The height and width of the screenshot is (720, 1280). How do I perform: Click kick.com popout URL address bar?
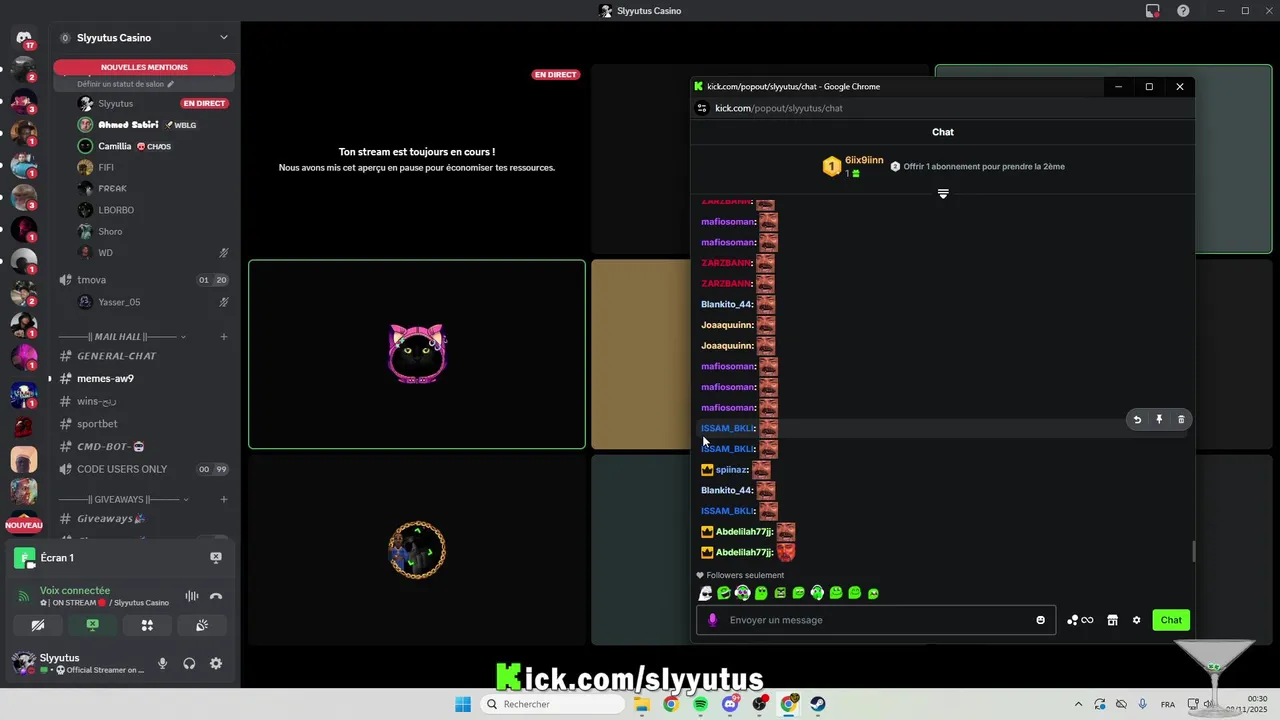[x=779, y=108]
